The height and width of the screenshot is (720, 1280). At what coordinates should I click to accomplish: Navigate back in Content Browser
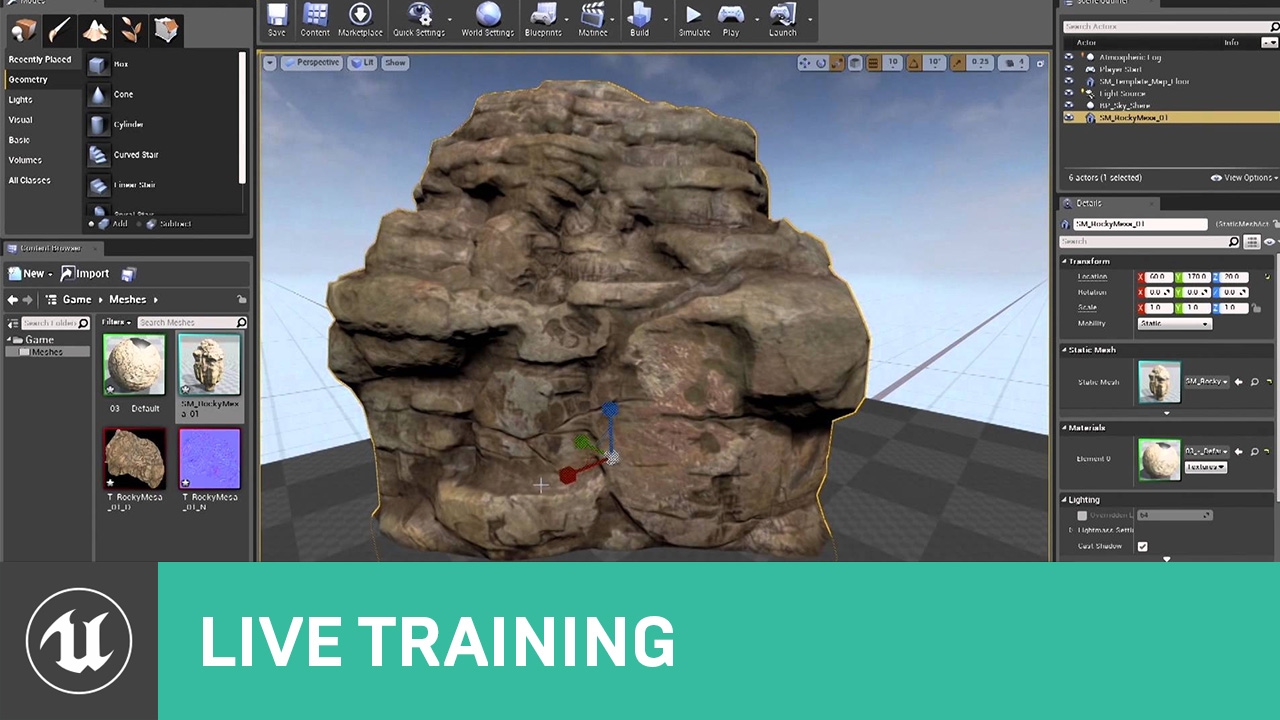click(13, 299)
